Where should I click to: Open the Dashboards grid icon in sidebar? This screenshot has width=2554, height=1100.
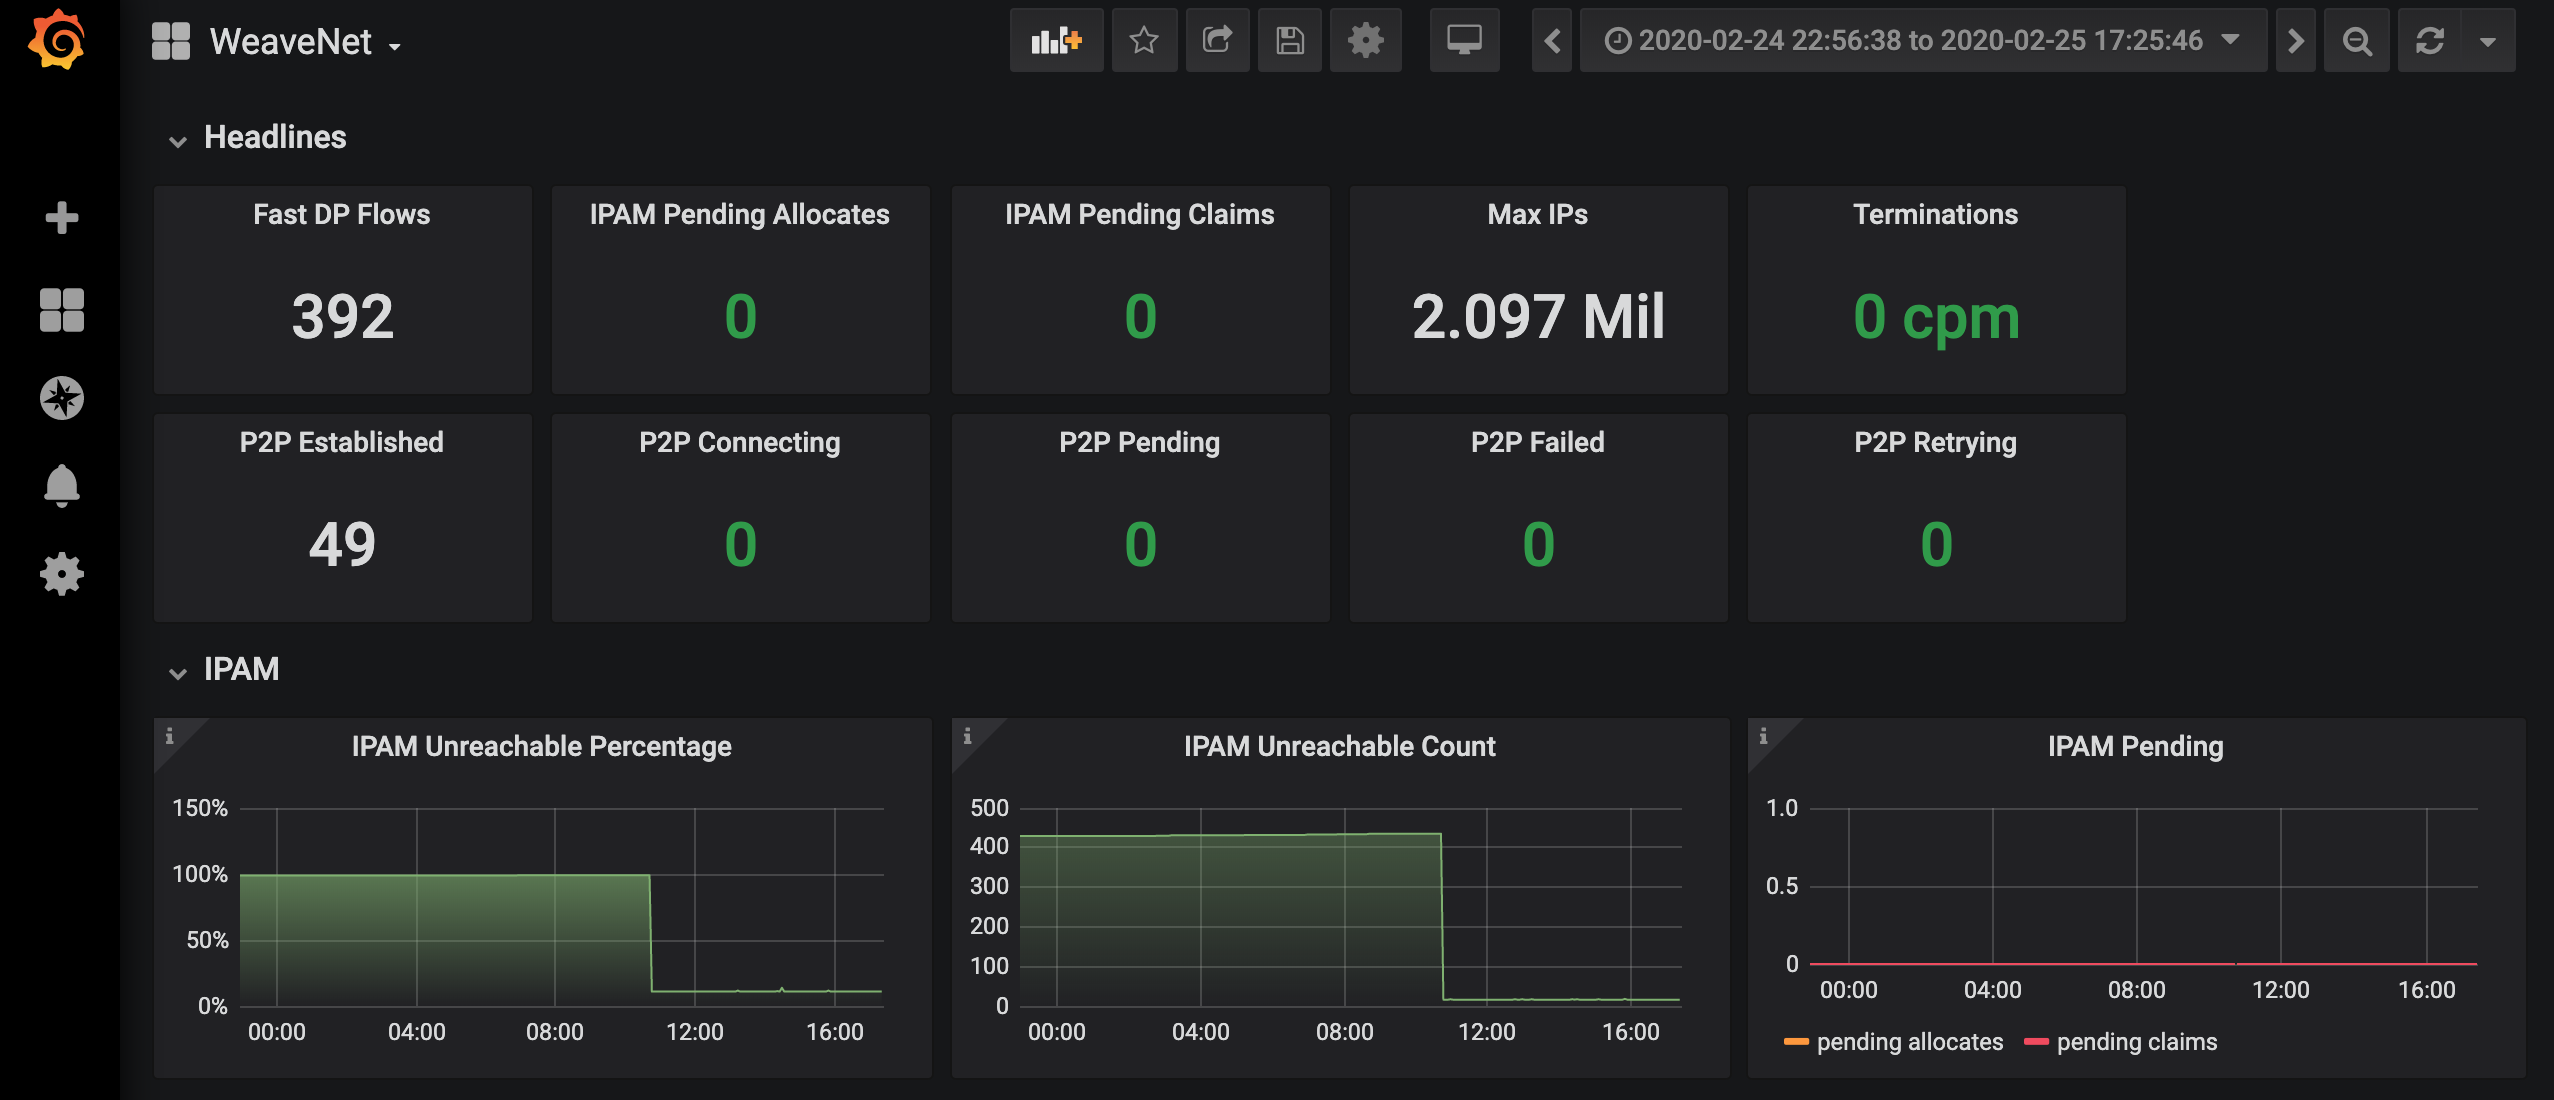[62, 310]
